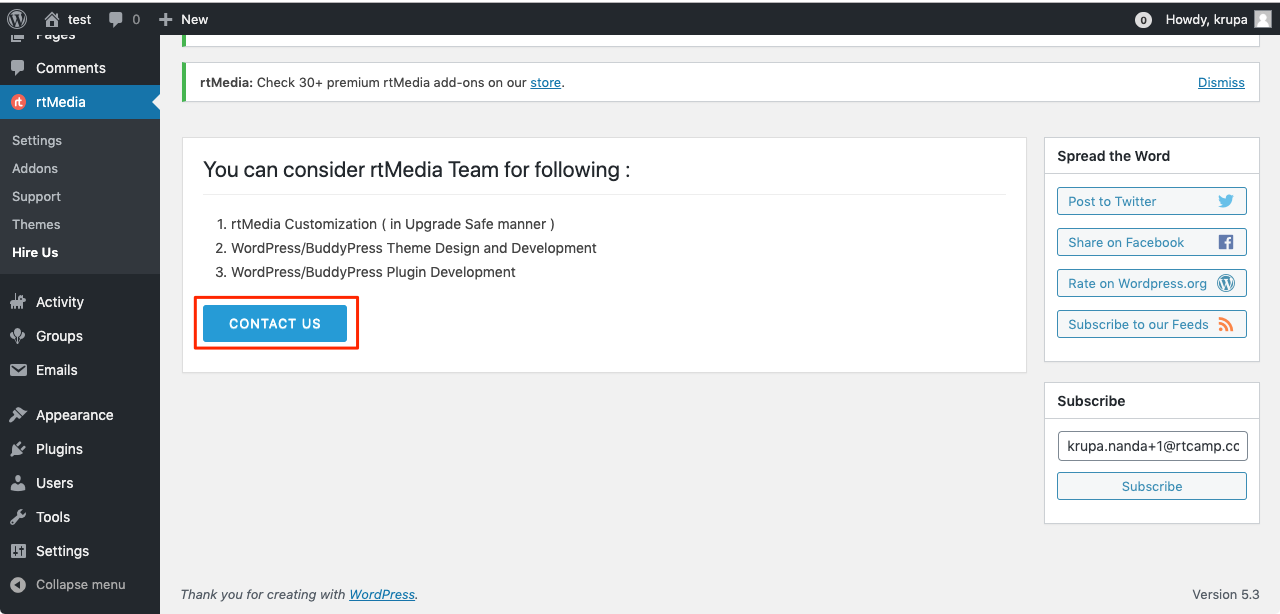
Task: Open the comments bubble in the admin bar
Action: tap(120, 18)
